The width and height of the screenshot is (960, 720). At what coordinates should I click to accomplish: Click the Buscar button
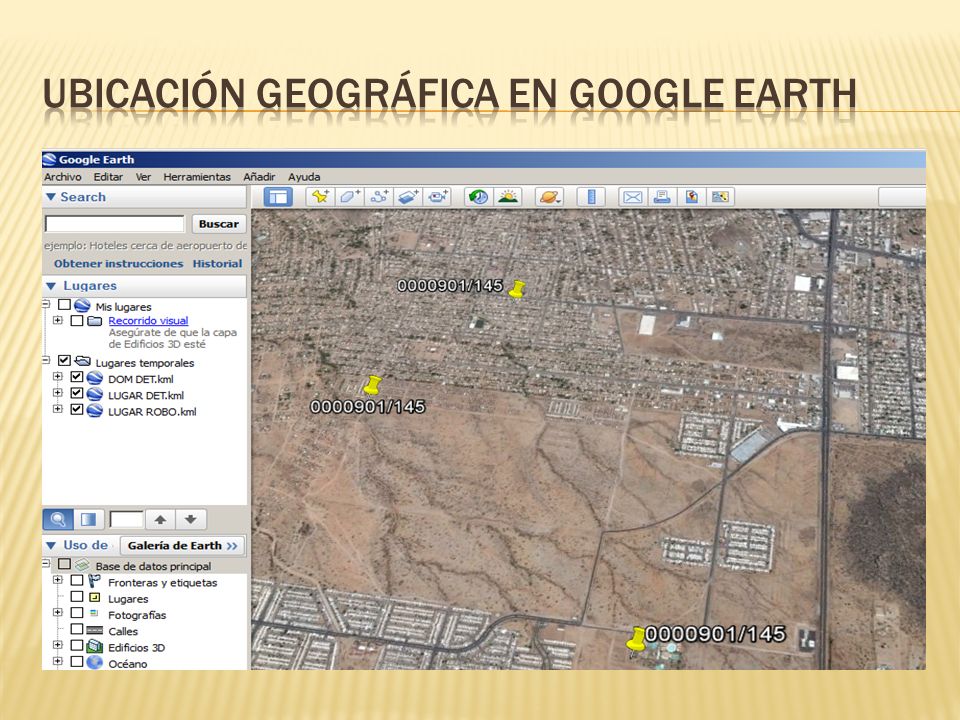[x=219, y=224]
